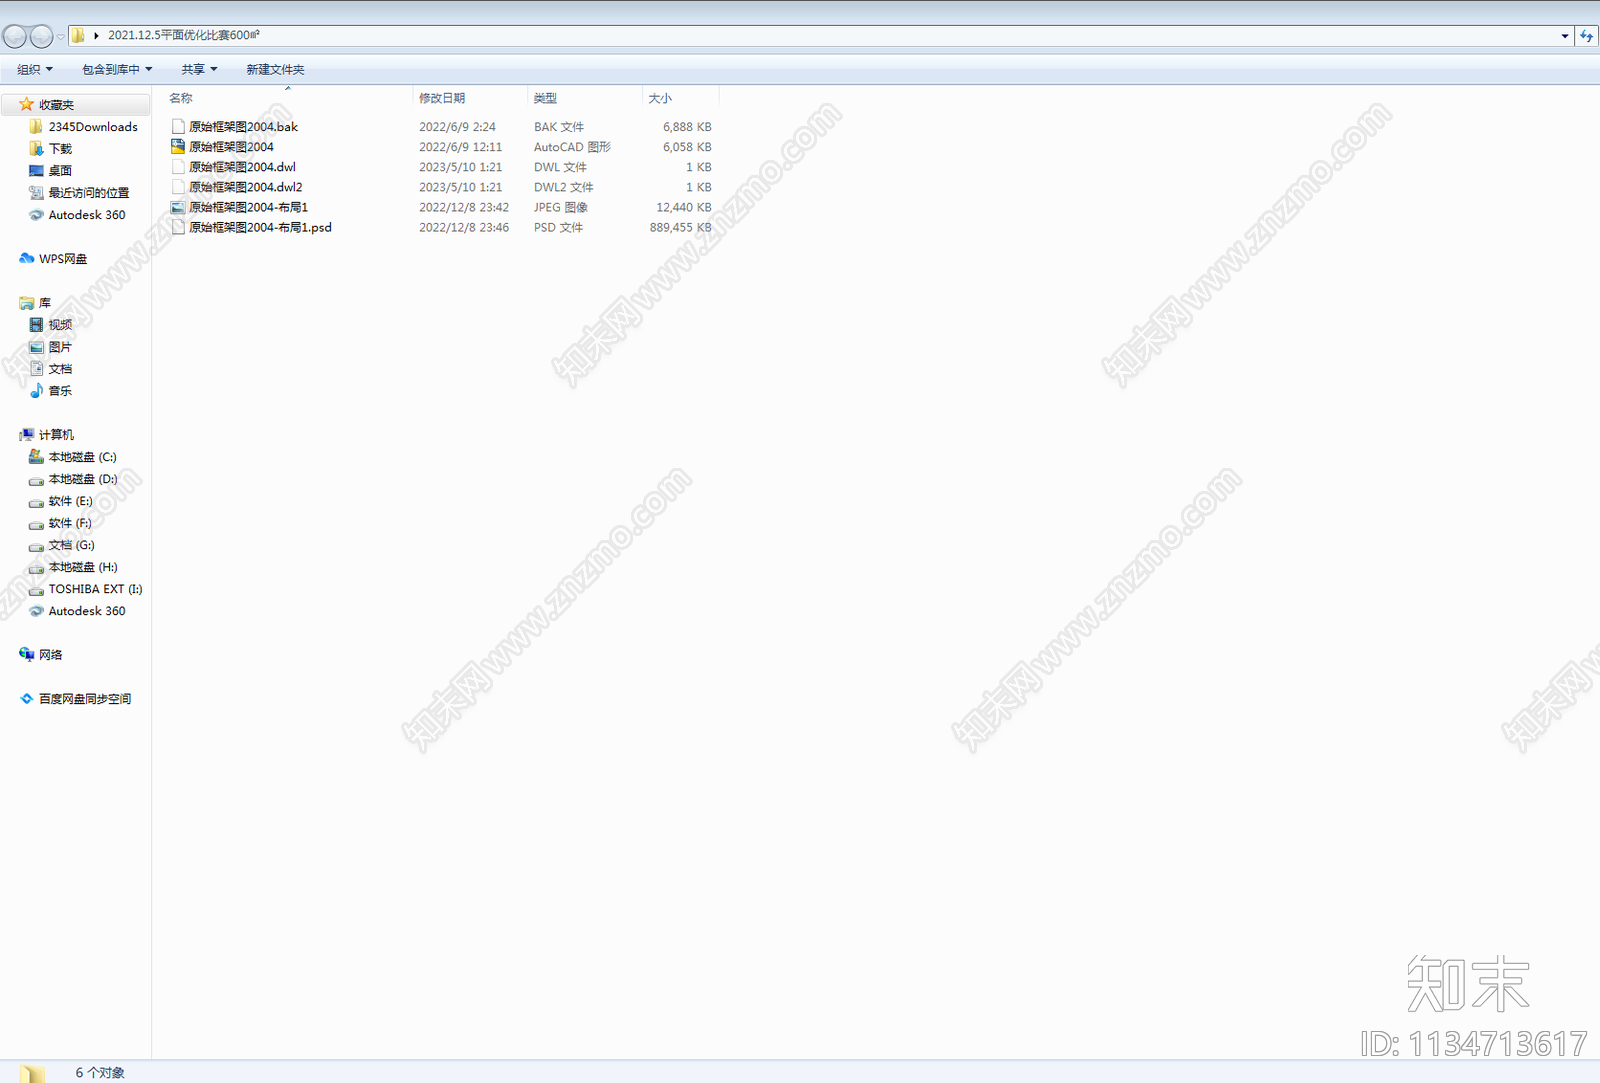This screenshot has width=1600, height=1083.
Task: Open the 图片 library icon
Action: tap(36, 347)
